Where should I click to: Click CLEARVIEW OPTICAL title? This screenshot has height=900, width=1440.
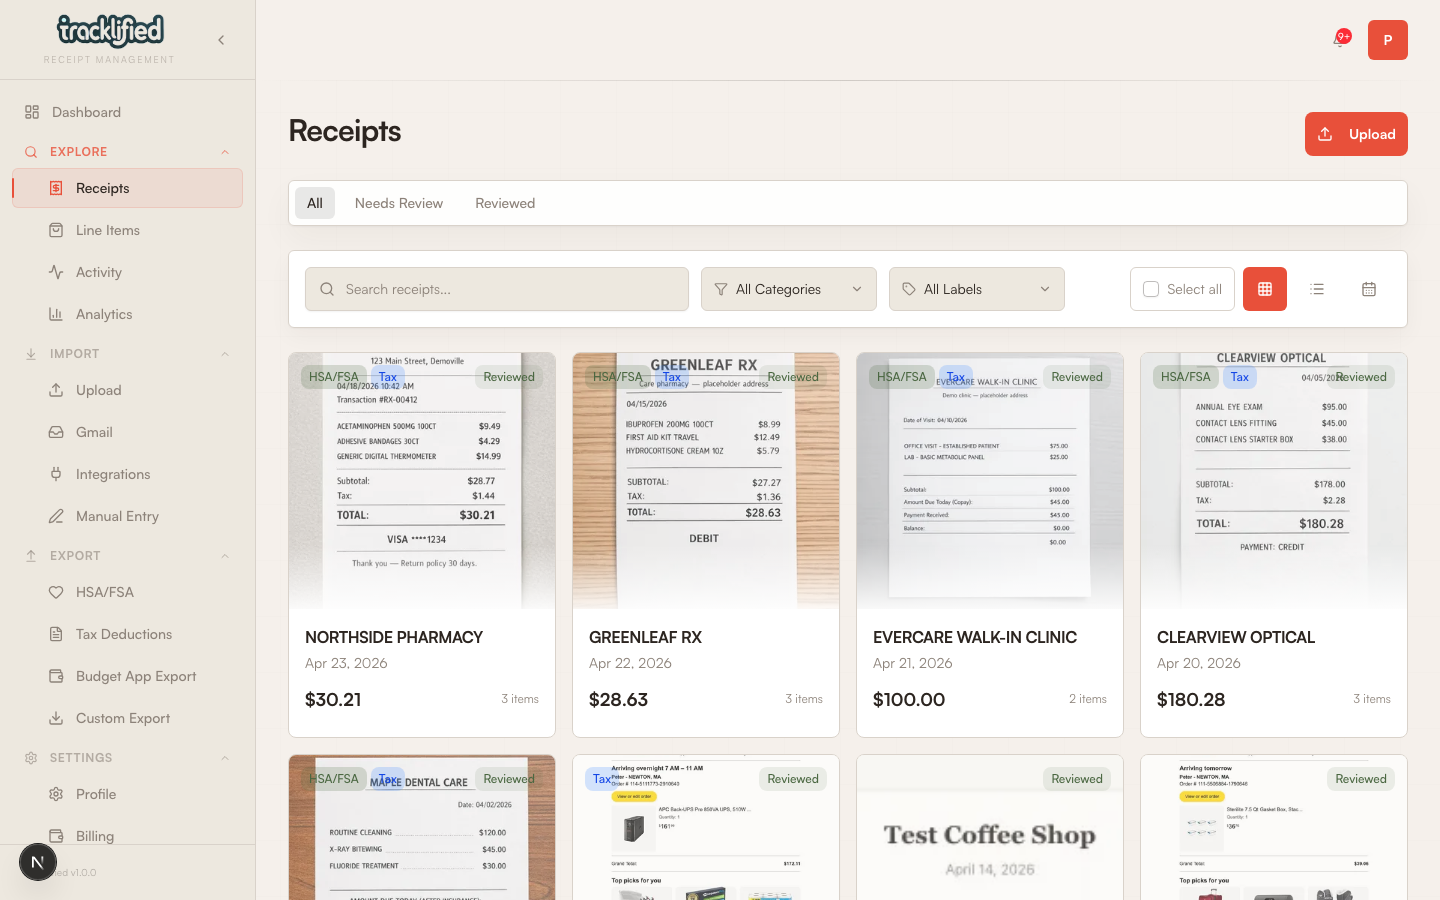(x=1236, y=637)
